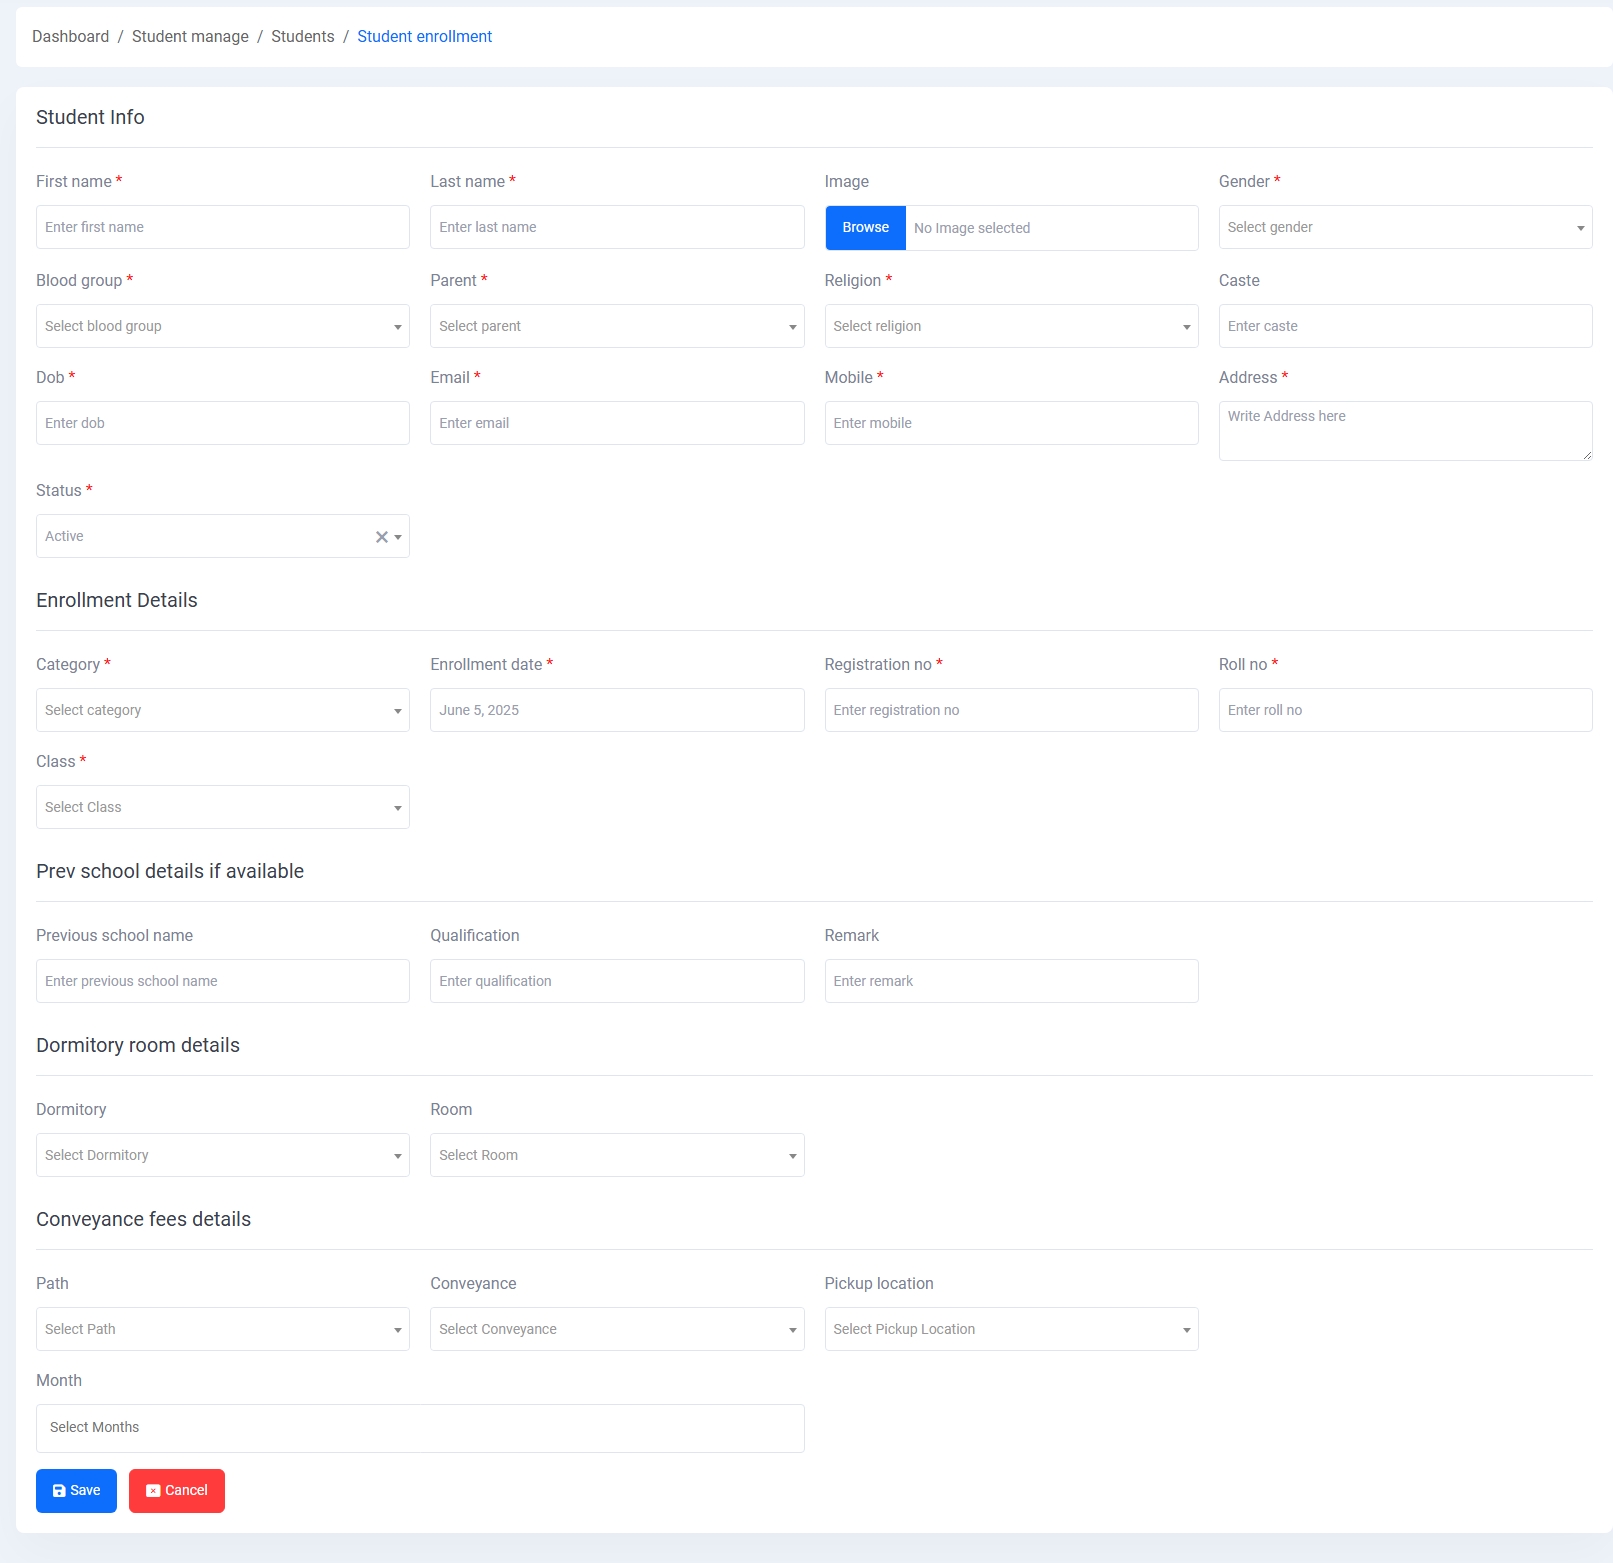Open the Select blood group dropdown
The height and width of the screenshot is (1563, 1613).
[222, 326]
